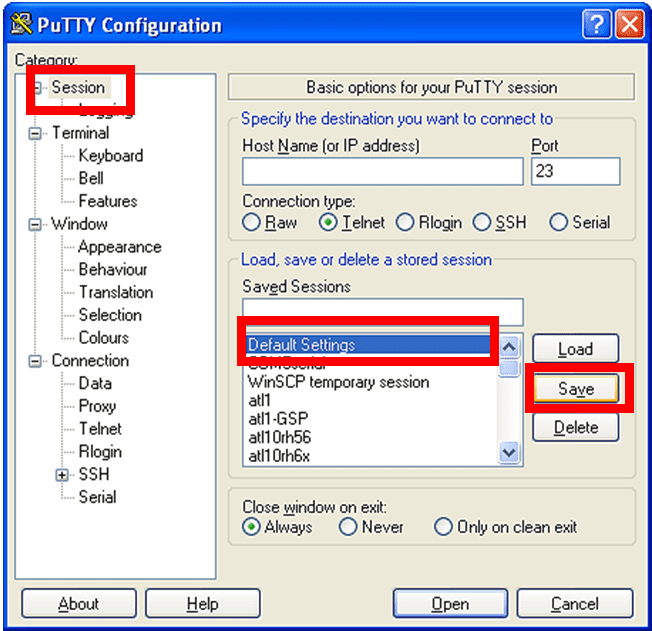The width and height of the screenshot is (652, 631).
Task: Expand the SSH tree node
Action: 63,475
